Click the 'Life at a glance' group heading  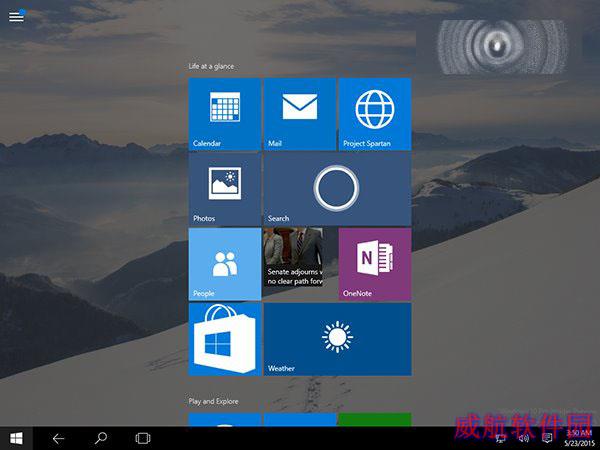211,66
